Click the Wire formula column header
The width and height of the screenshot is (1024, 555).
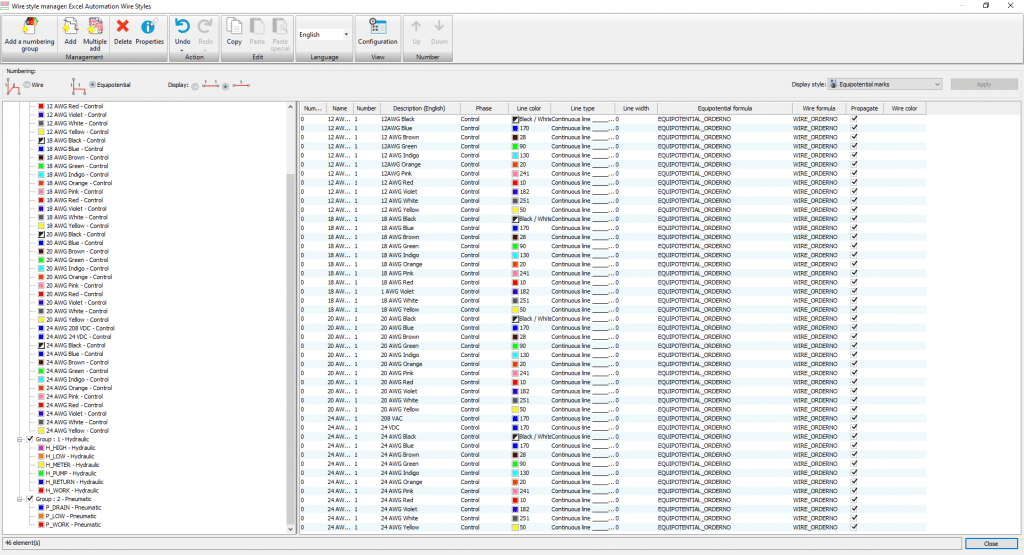coord(819,108)
